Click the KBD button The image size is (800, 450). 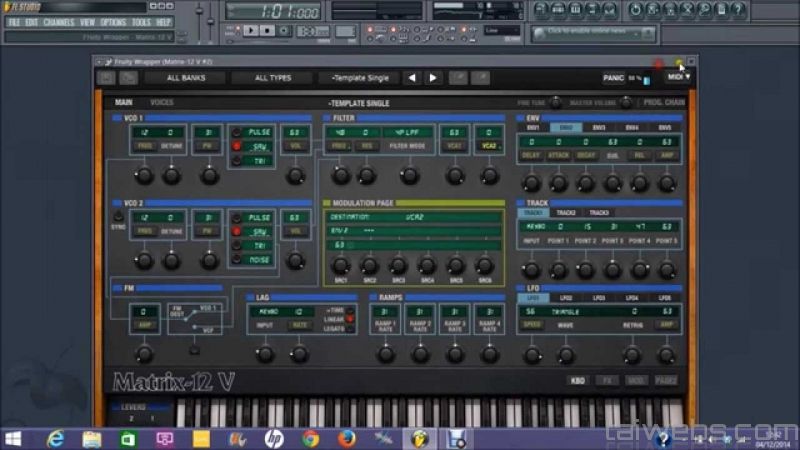(x=578, y=381)
